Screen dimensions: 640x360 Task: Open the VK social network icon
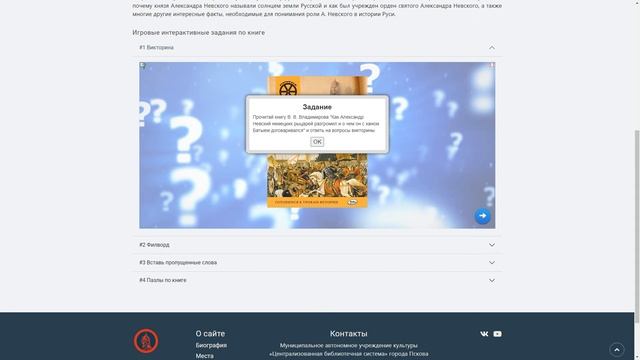484,334
